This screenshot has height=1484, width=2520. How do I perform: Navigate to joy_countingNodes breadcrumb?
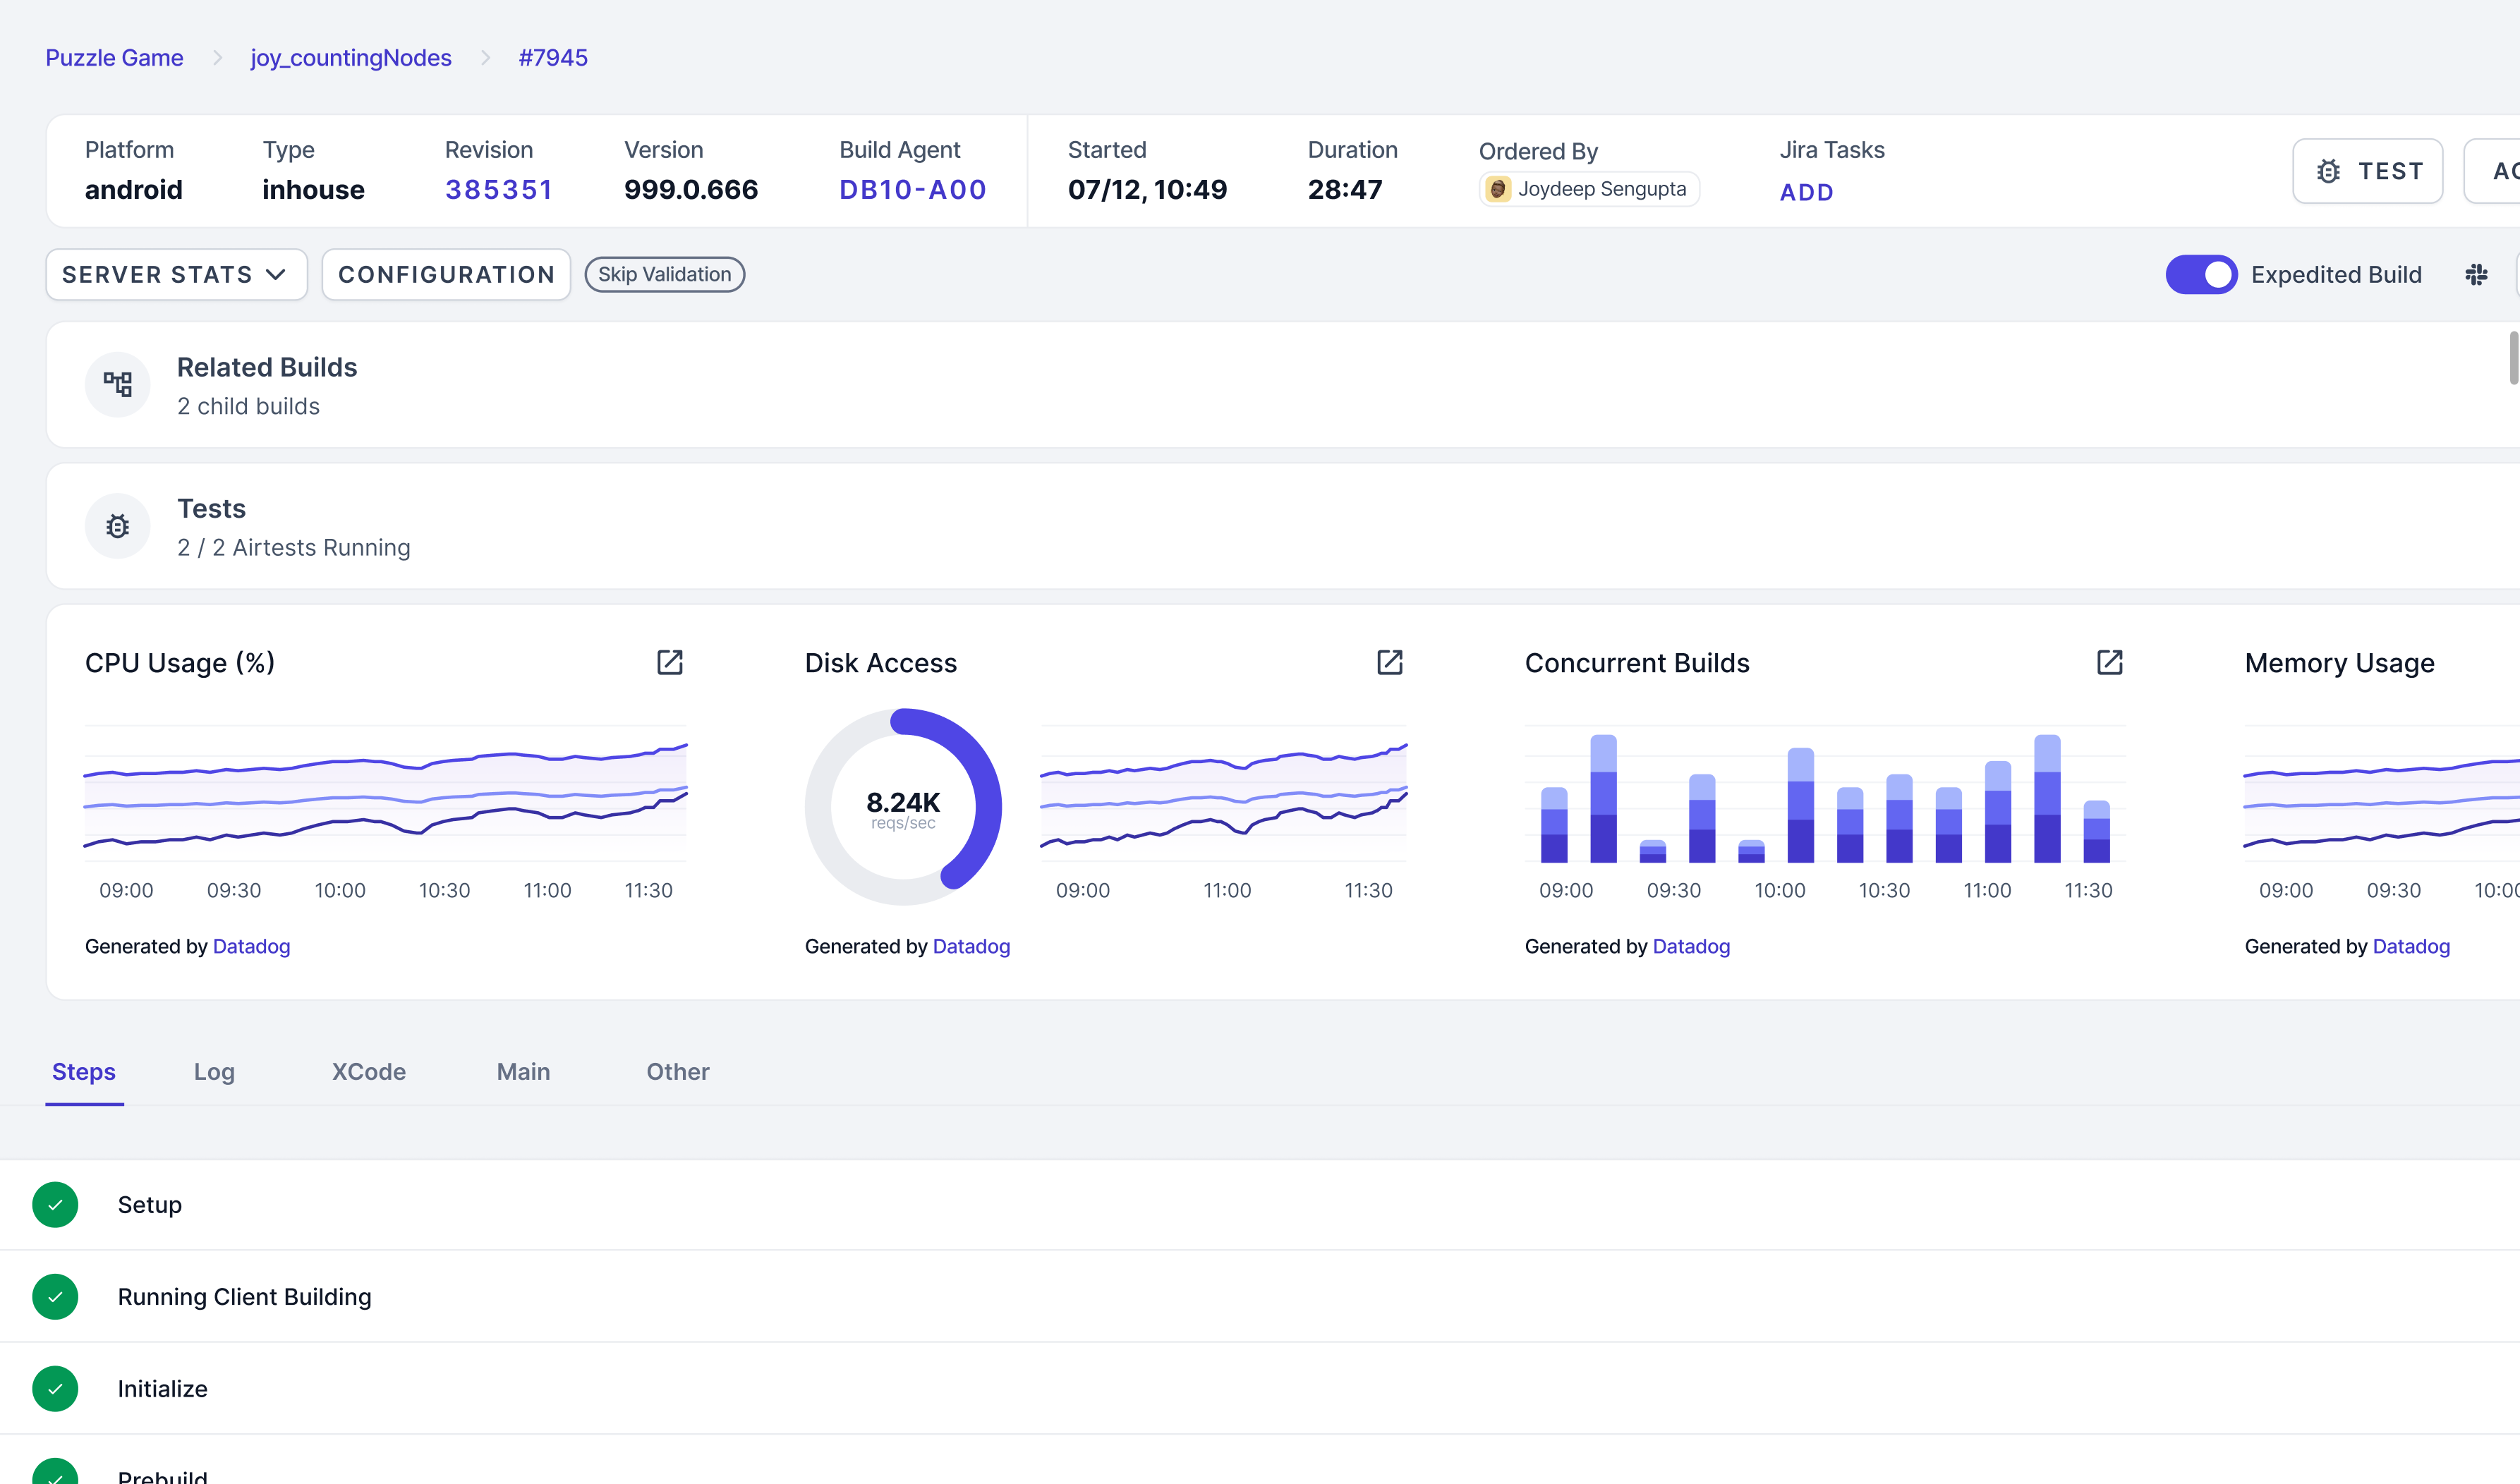(x=350, y=57)
